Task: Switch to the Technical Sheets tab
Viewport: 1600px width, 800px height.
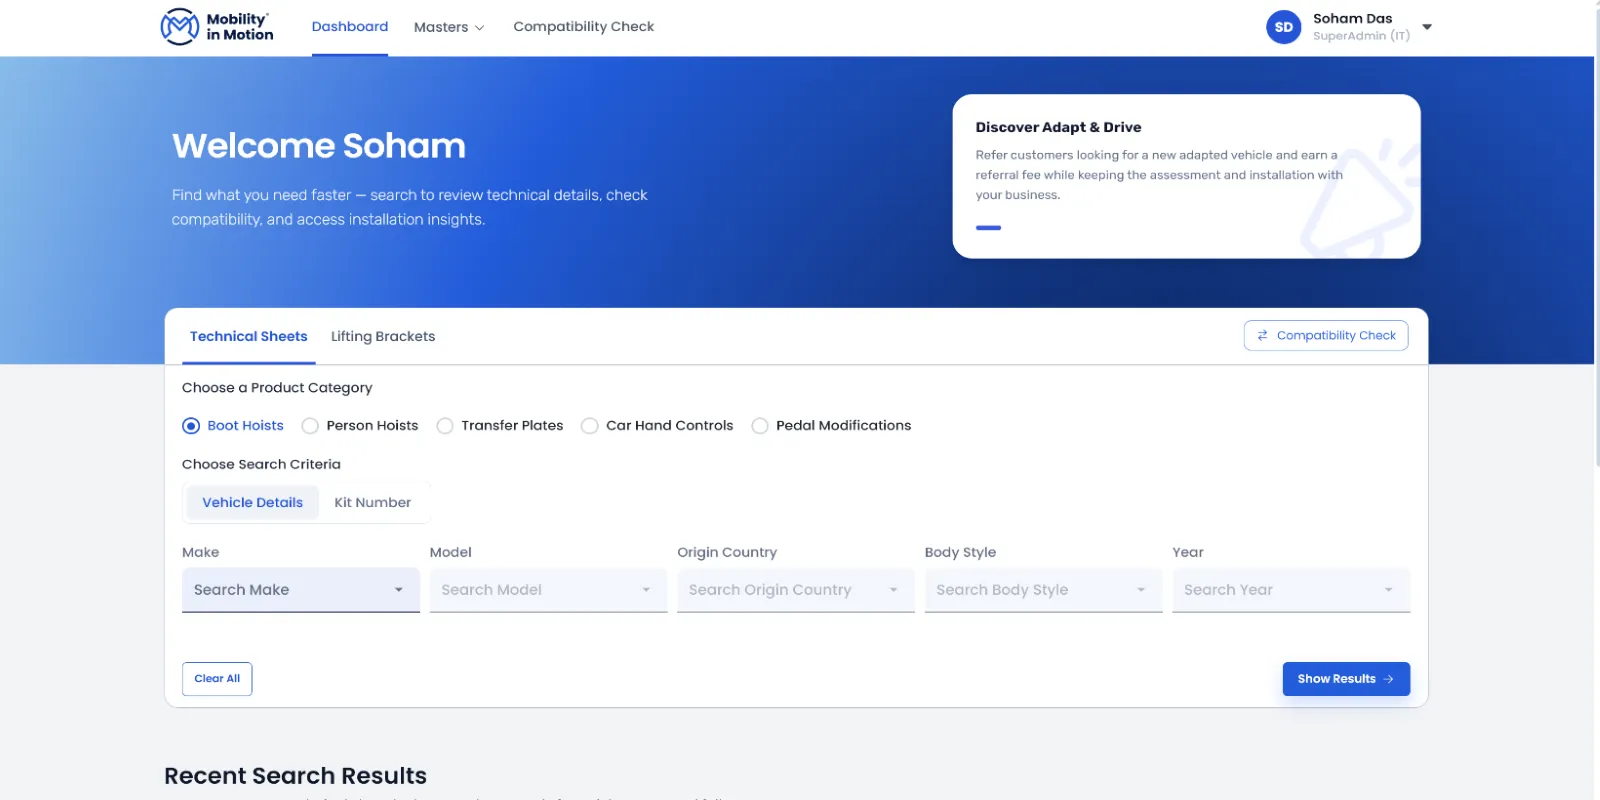Action: (x=249, y=336)
